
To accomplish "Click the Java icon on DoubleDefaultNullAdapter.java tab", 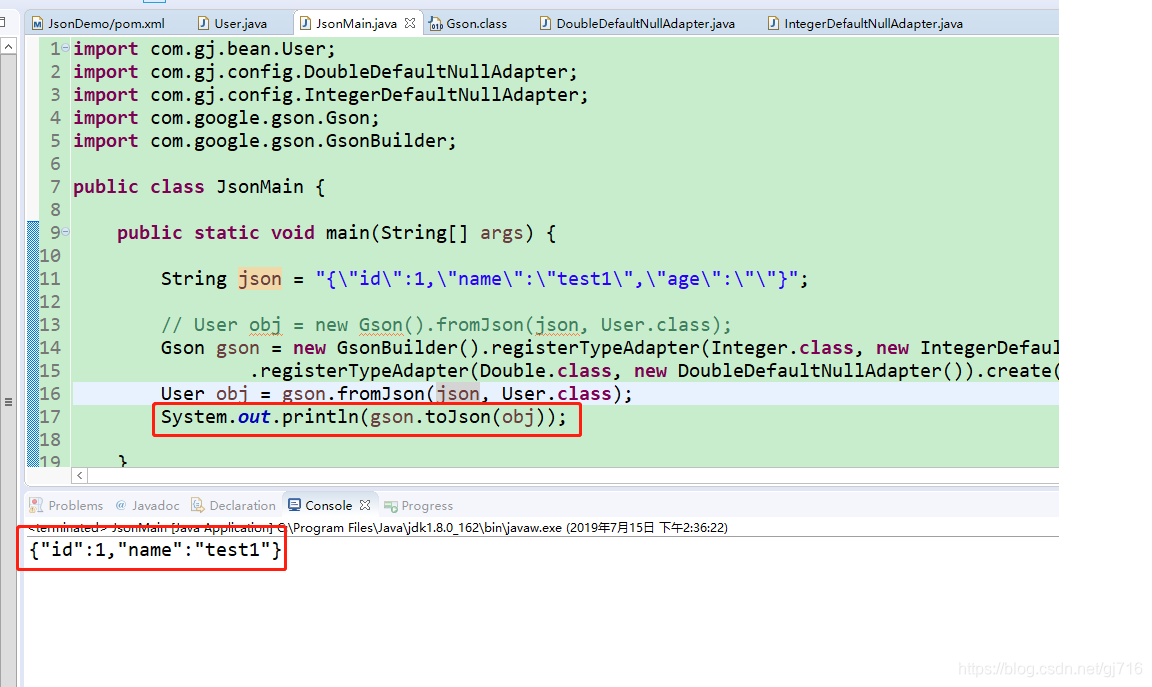I will pos(545,24).
